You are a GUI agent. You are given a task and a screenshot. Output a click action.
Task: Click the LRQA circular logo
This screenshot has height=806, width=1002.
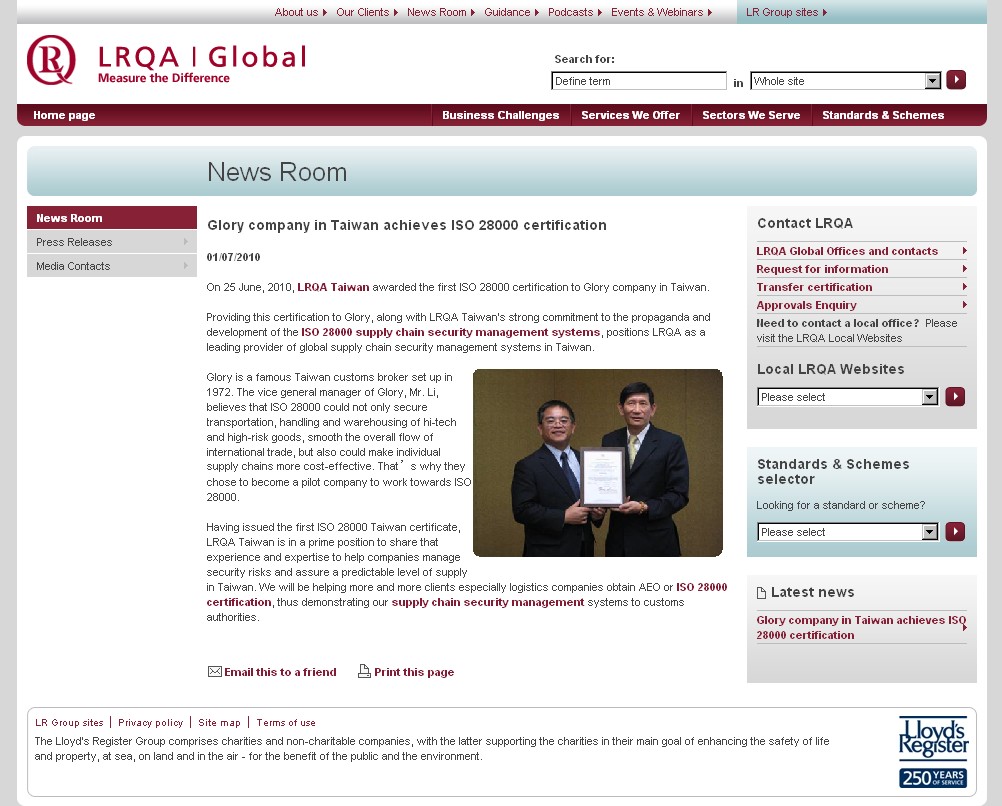pyautogui.click(x=51, y=59)
